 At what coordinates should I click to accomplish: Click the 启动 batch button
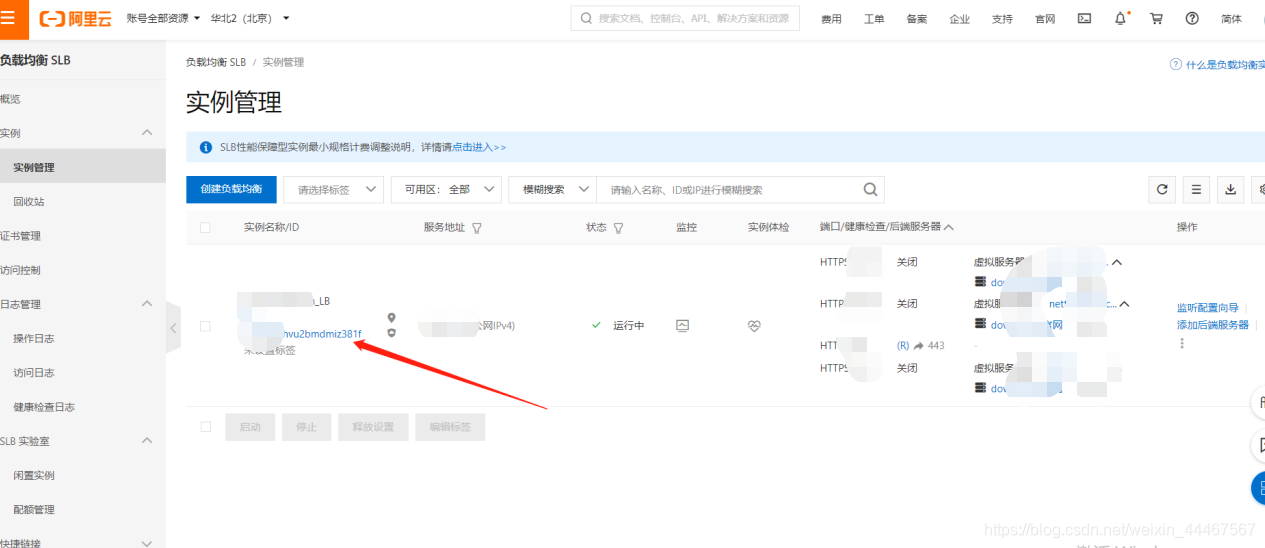250,427
